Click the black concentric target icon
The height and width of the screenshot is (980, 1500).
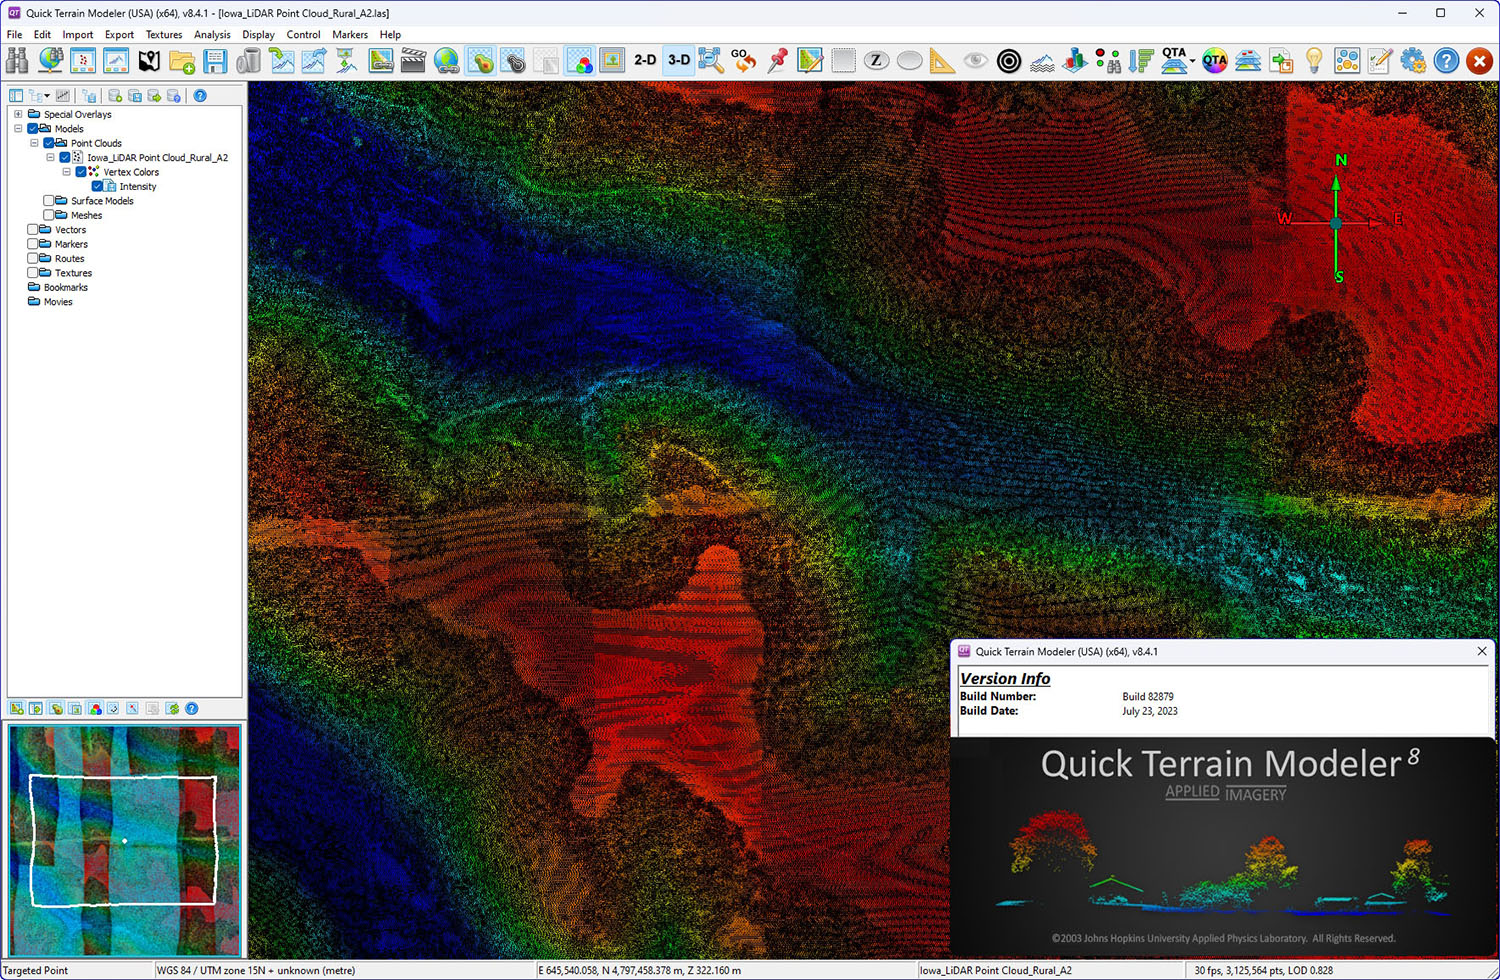click(x=1009, y=61)
